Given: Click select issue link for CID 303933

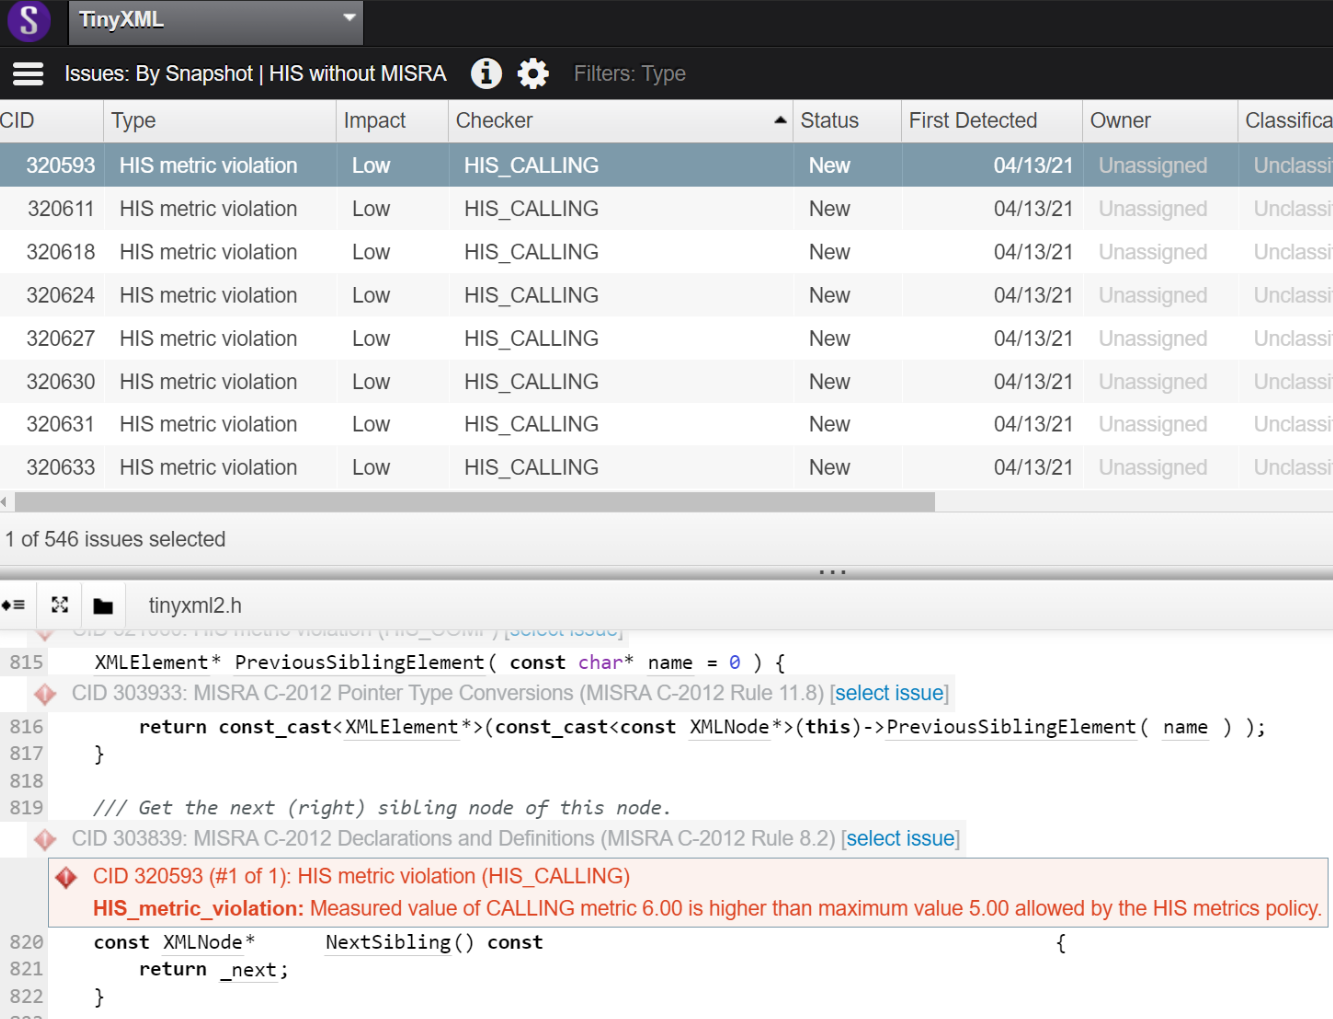Looking at the screenshot, I should (x=889, y=693).
